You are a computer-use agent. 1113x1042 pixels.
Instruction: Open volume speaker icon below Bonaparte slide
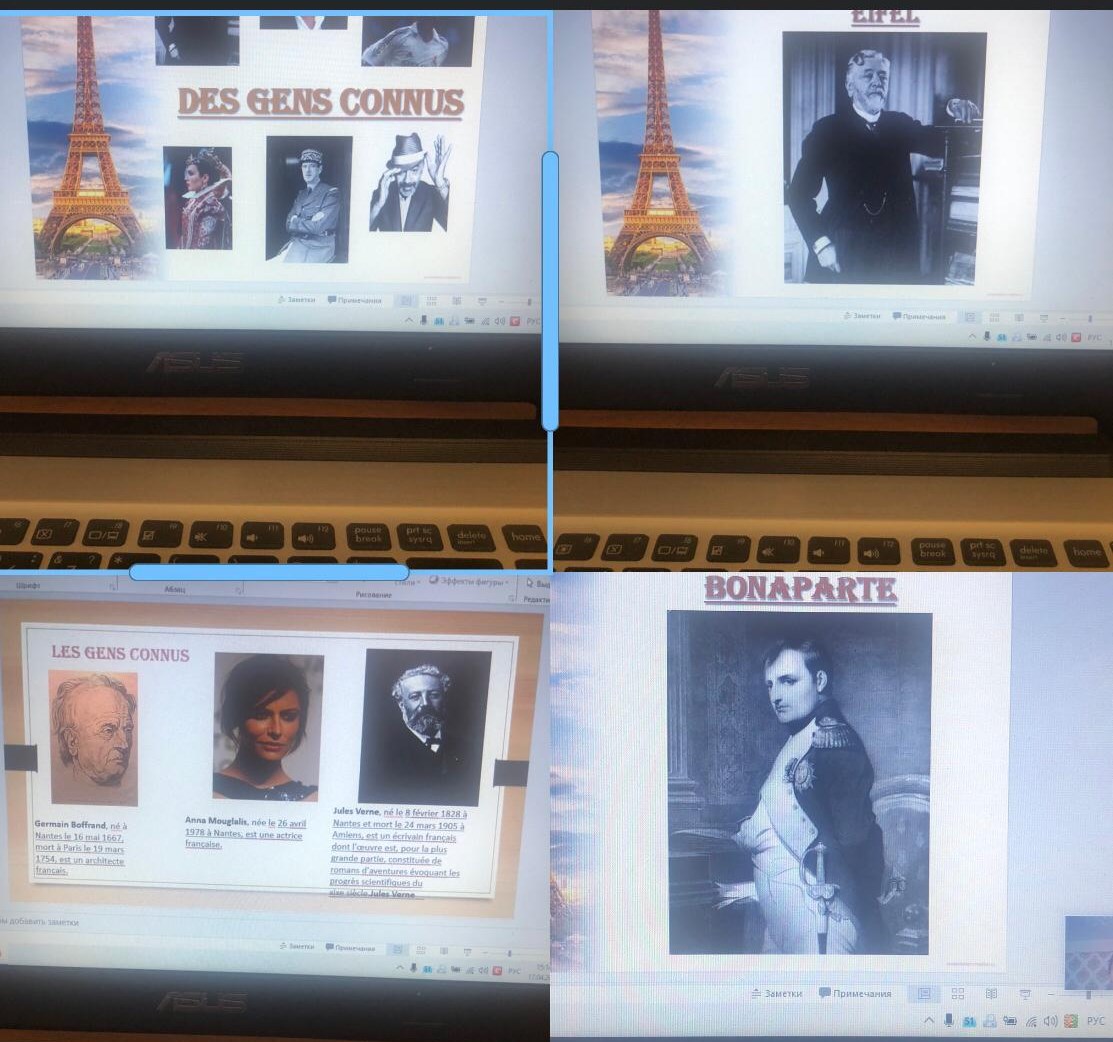click(x=1051, y=1021)
